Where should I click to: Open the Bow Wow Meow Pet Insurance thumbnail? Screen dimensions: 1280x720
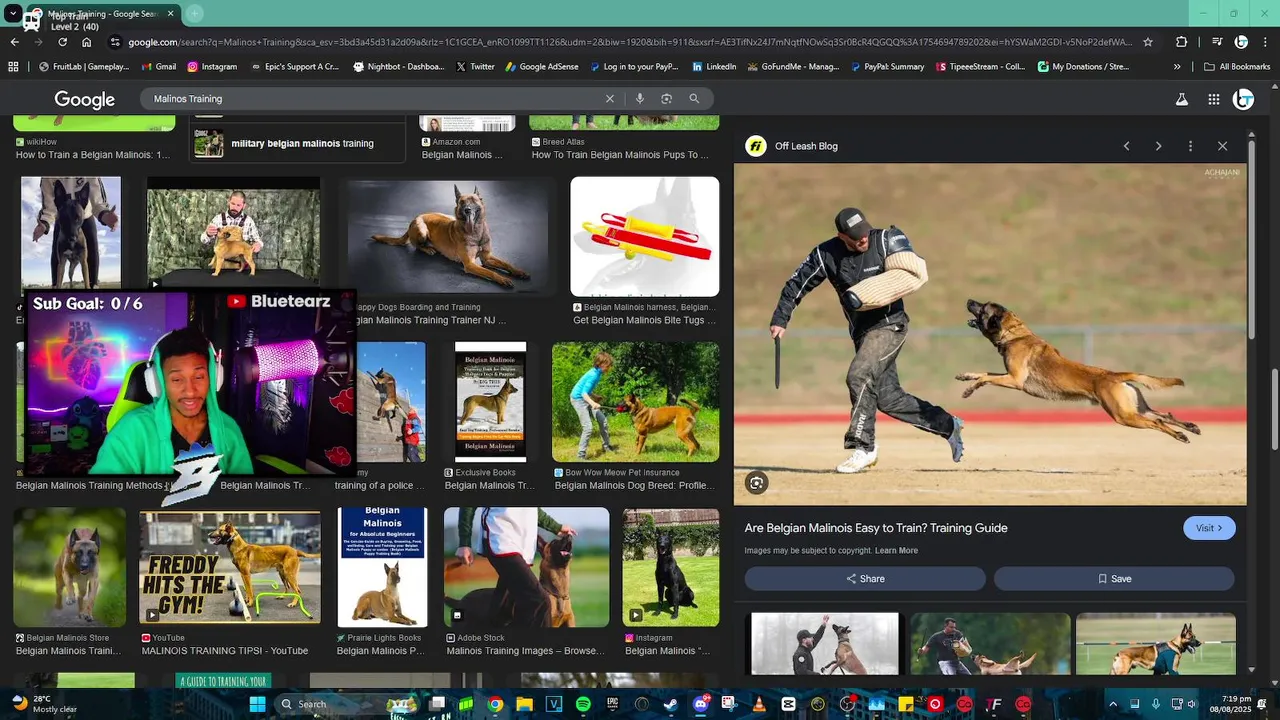click(635, 402)
